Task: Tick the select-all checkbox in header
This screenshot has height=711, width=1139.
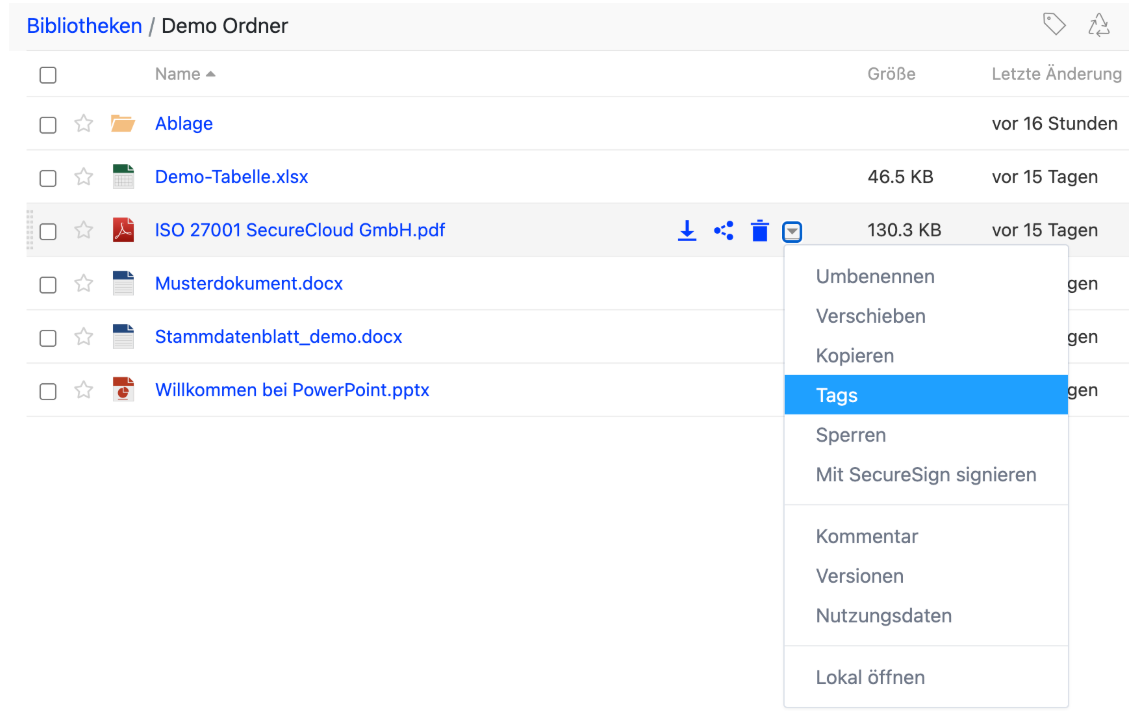Action: pos(48,75)
